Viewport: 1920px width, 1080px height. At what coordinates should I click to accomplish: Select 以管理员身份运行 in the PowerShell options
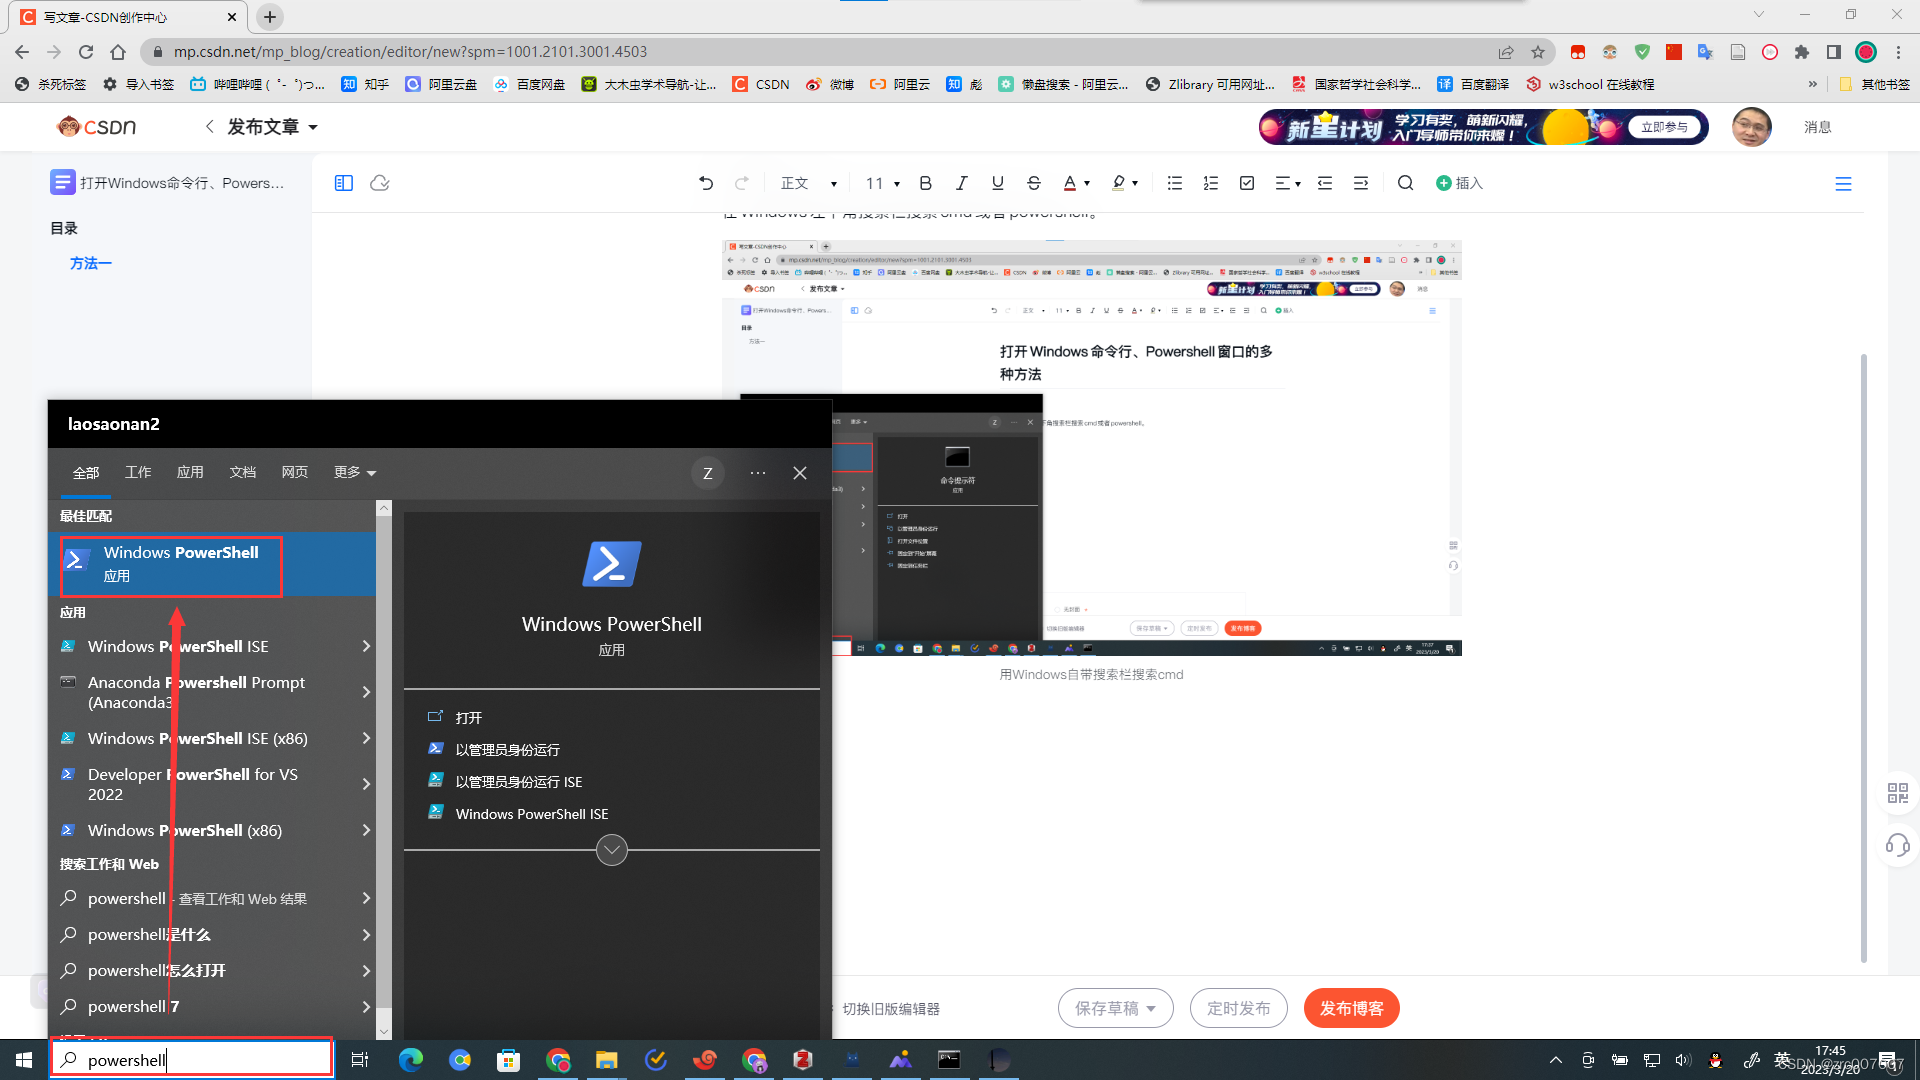507,750
